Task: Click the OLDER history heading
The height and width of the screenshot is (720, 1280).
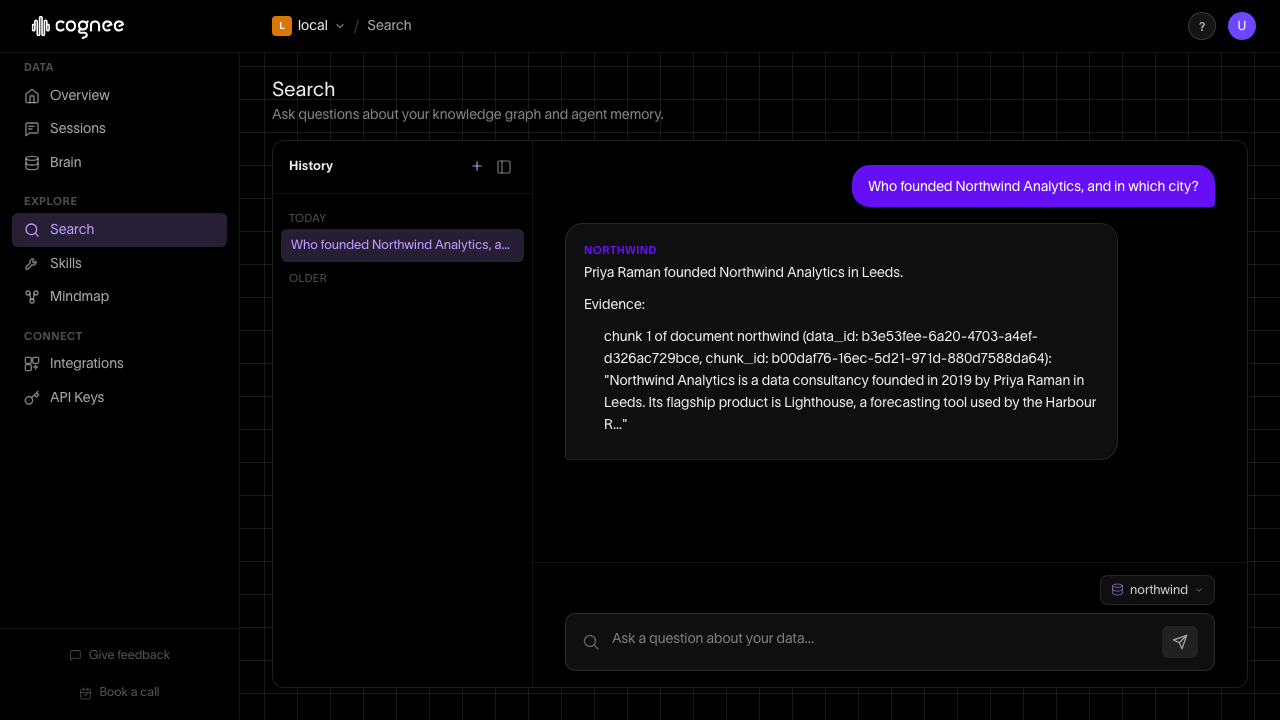Action: 308,278
